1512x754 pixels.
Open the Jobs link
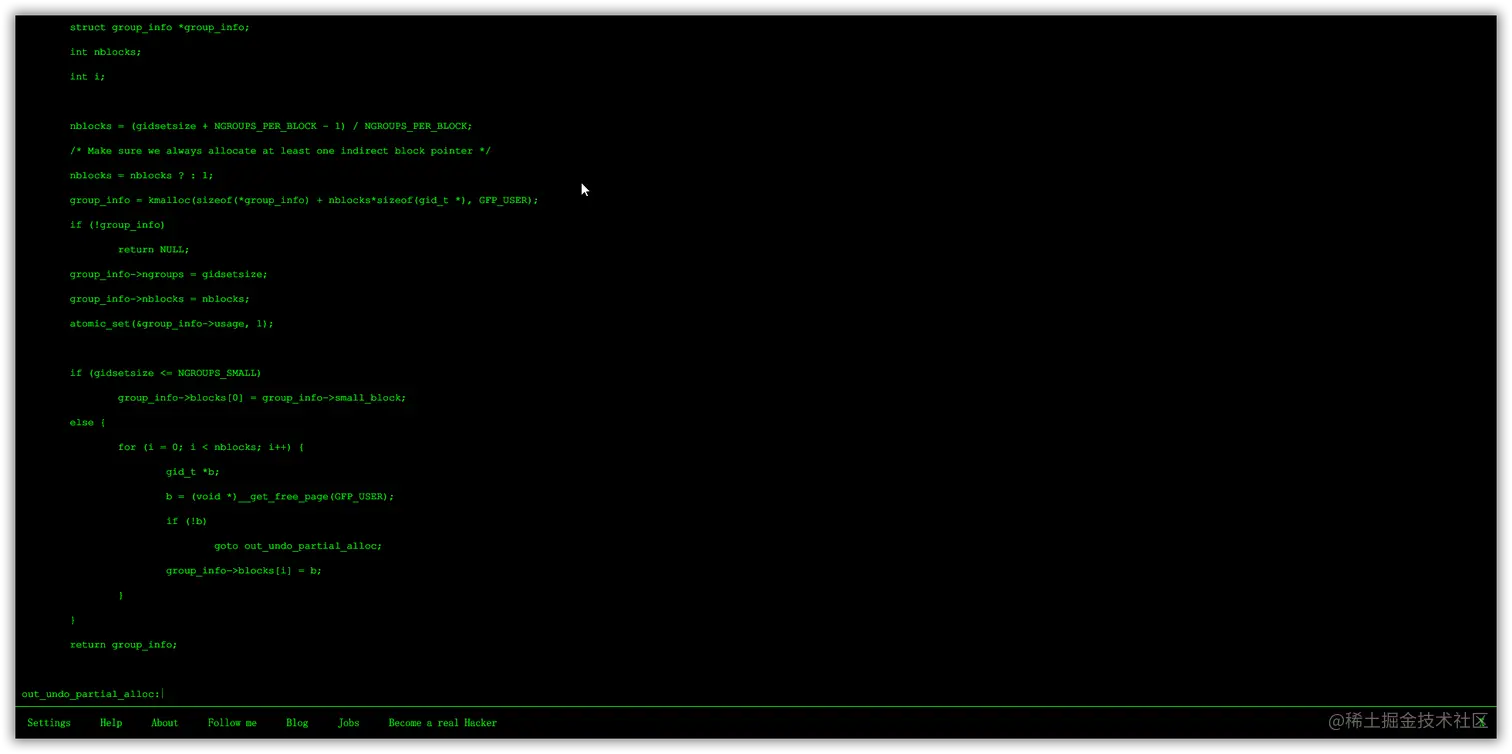(348, 723)
